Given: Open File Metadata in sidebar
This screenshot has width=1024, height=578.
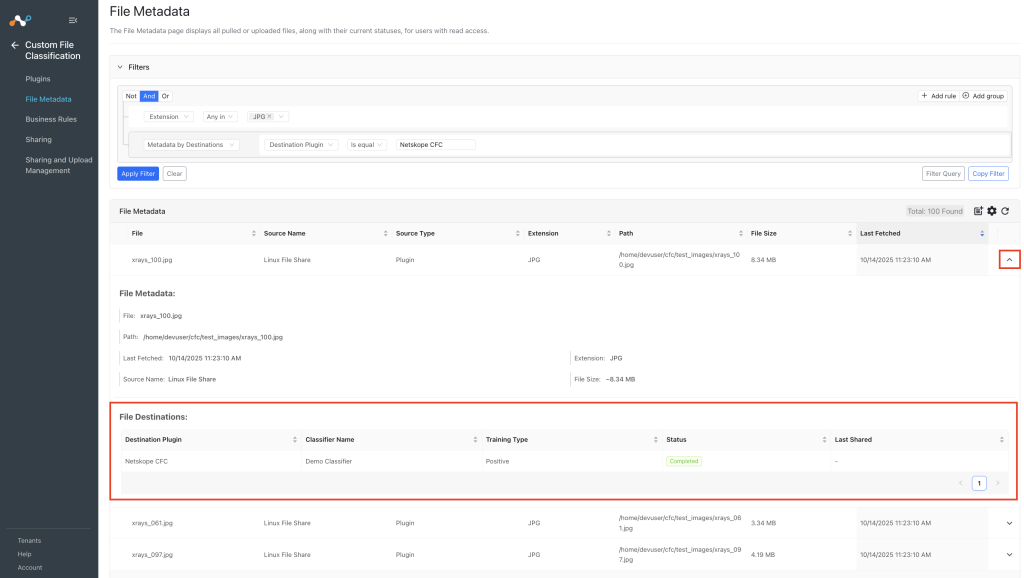Looking at the screenshot, I should tap(48, 99).
